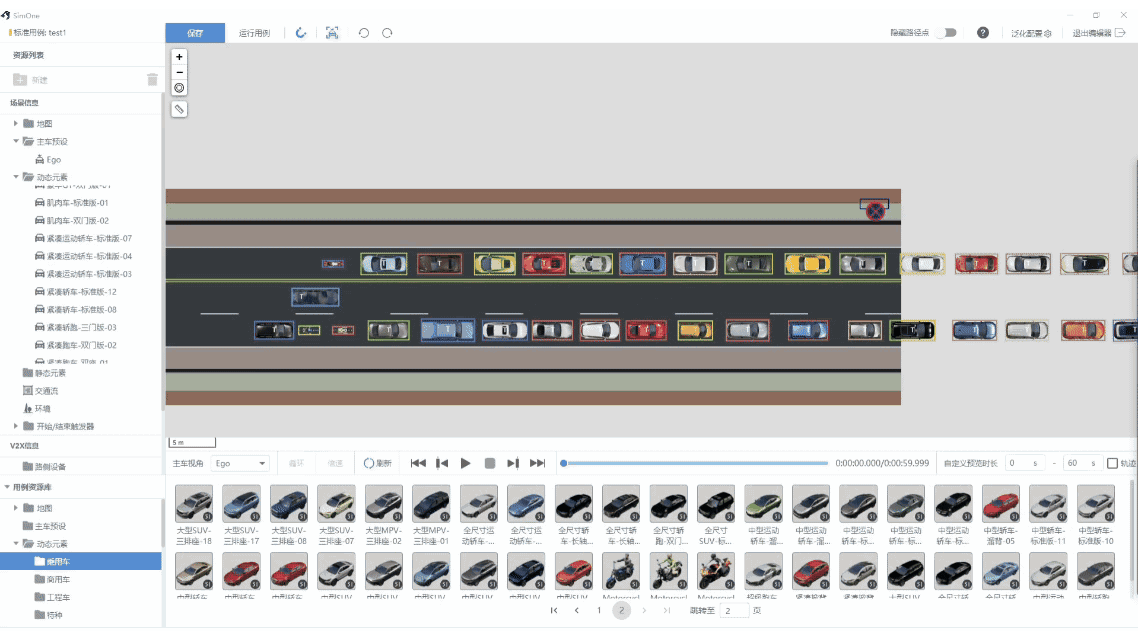
Task: Open the 静态元素 folder in scene info
Action: (x=44, y=373)
